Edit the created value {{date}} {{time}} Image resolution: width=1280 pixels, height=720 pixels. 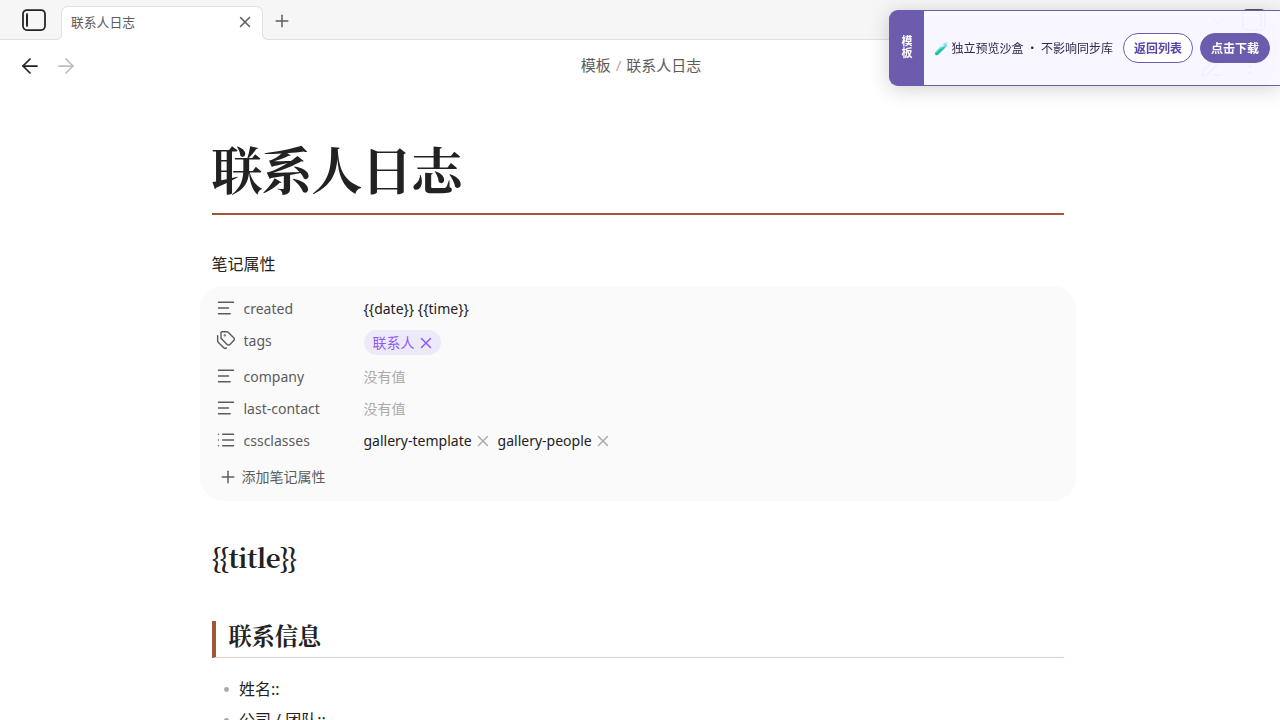(x=416, y=308)
